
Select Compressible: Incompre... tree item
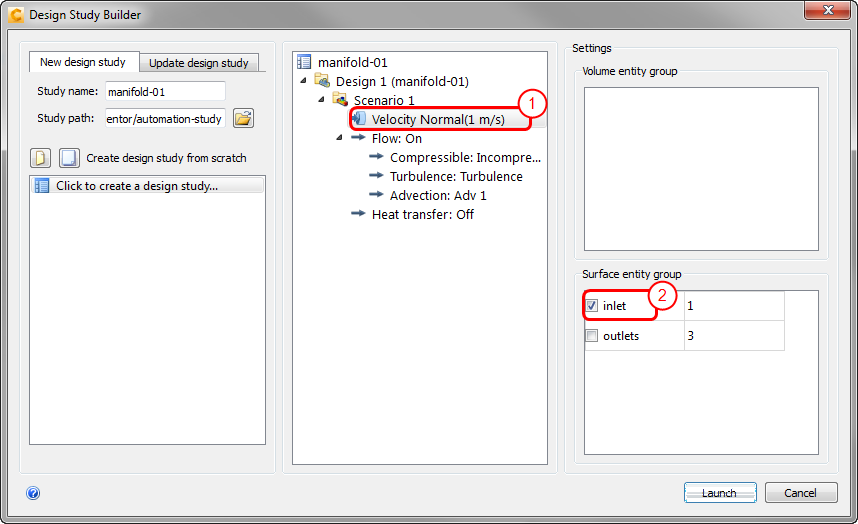click(465, 158)
